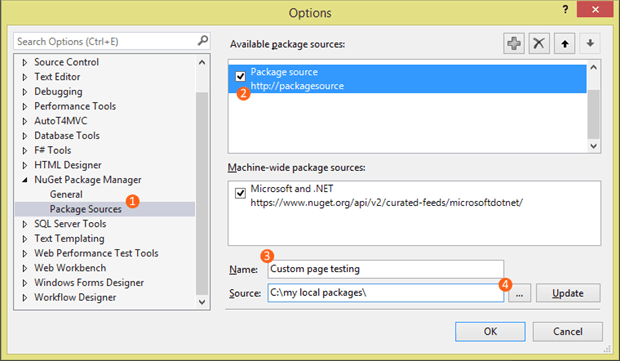620x361 pixels.
Task: Click the nuget.org curated-feeds URL text
Action: point(386,202)
